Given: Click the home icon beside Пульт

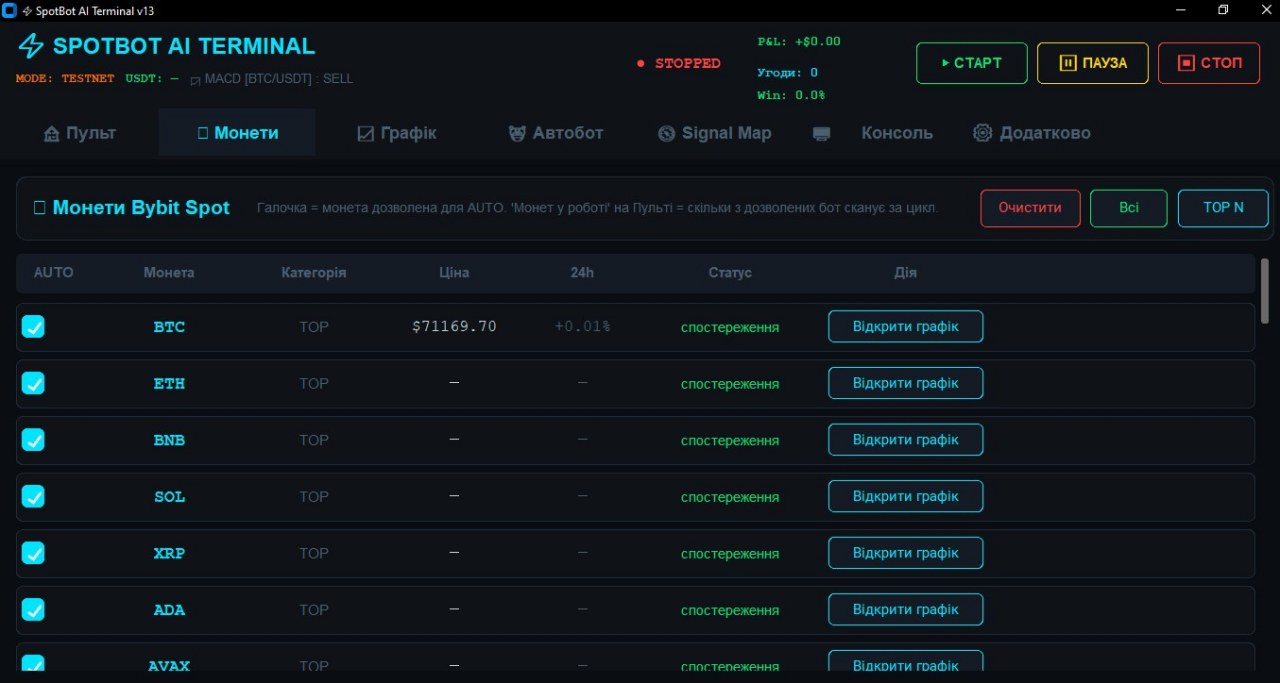Looking at the screenshot, I should pyautogui.click(x=51, y=133).
